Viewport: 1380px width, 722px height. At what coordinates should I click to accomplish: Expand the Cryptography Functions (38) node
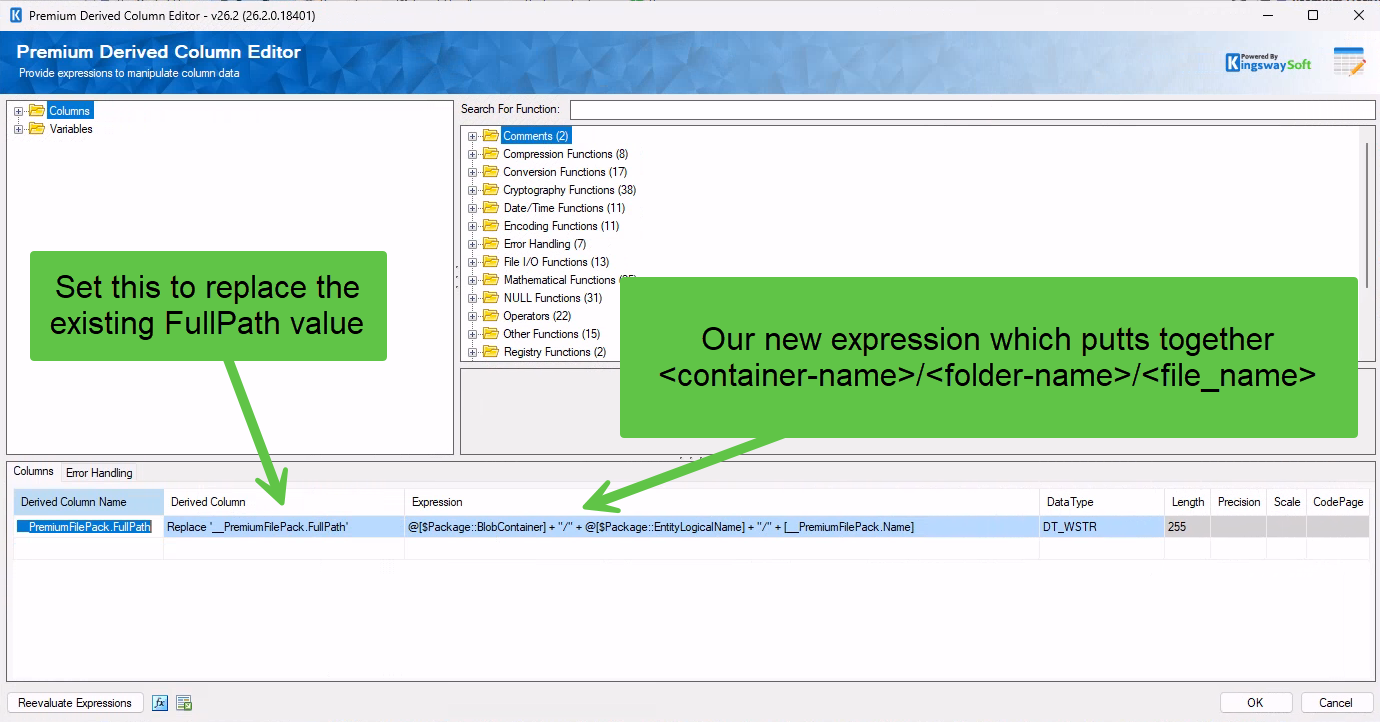(x=473, y=190)
